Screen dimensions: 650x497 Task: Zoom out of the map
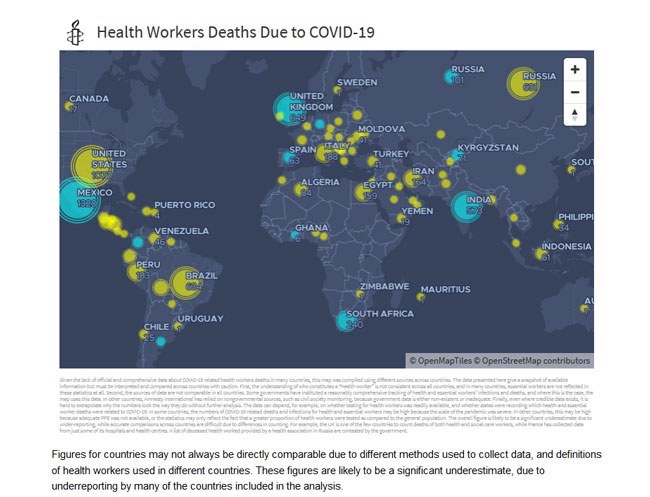575,92
